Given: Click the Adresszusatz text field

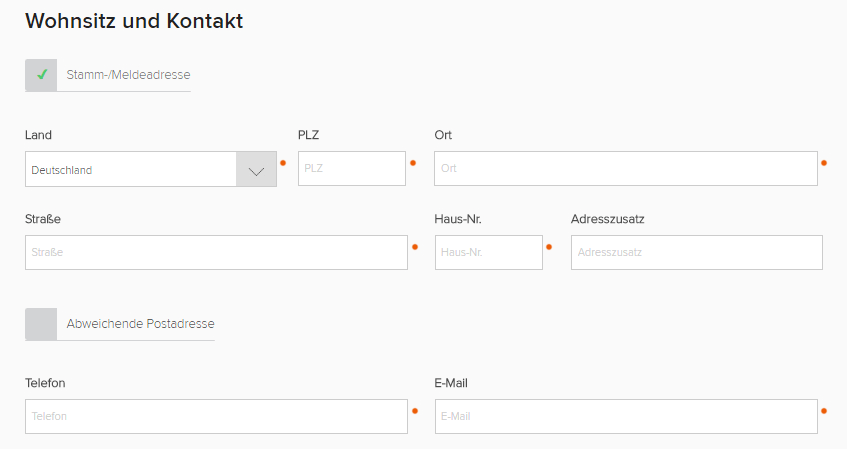Looking at the screenshot, I should (696, 253).
